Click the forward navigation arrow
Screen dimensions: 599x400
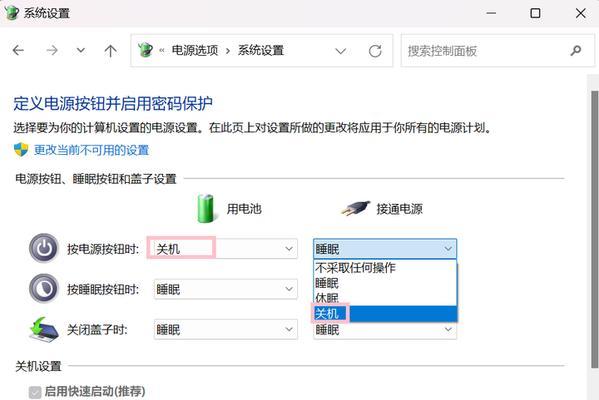point(52,50)
